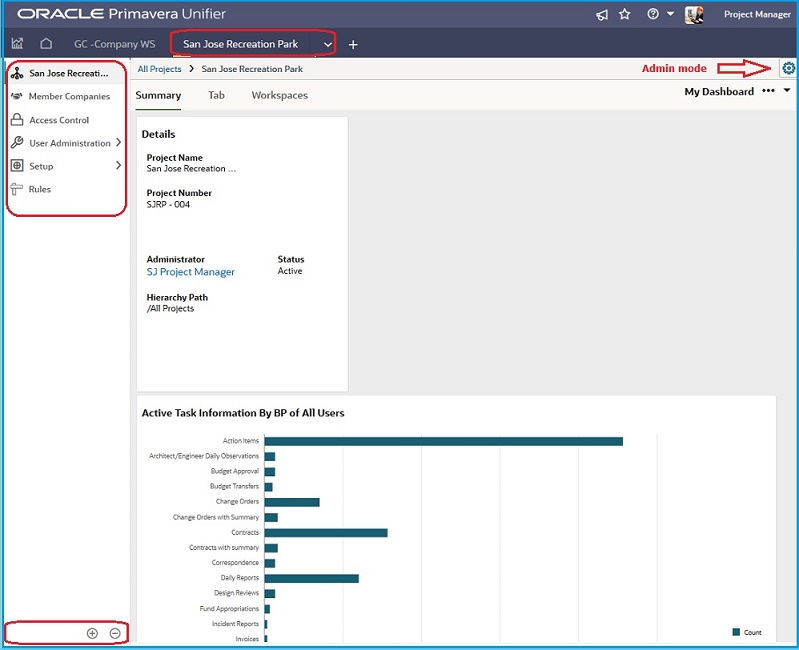Switch to the Summary tab
The width and height of the screenshot is (799, 650).
[158, 95]
